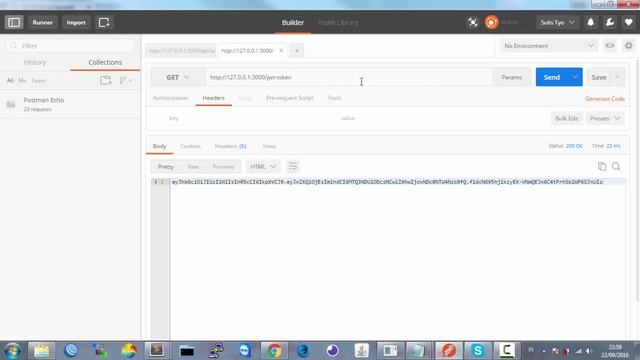Open the Collections sidebar tab
Image resolution: width=640 pixels, height=360 pixels.
tap(105, 62)
